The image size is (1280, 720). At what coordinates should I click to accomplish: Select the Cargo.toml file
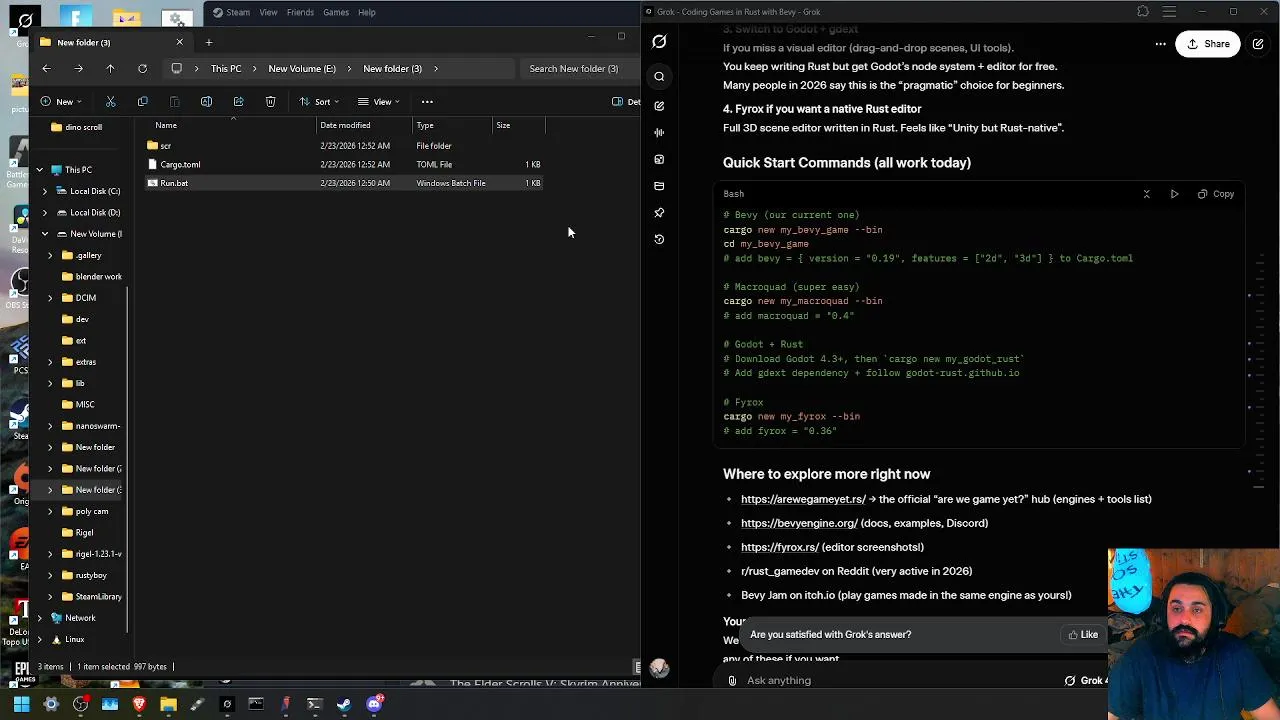tap(180, 165)
